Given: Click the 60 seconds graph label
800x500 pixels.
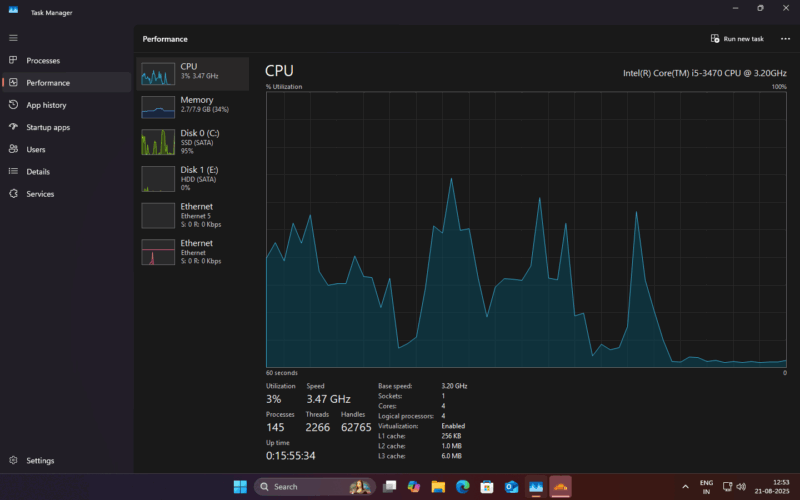Looking at the screenshot, I should click(282, 372).
